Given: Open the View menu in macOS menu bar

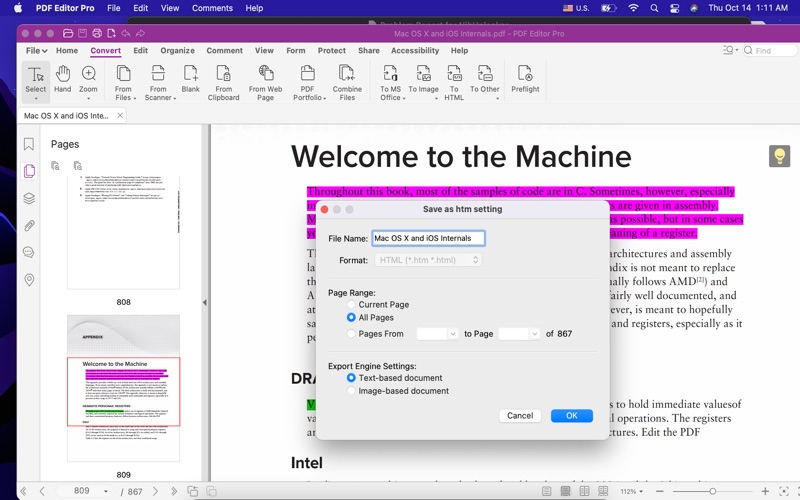Looking at the screenshot, I should click(x=170, y=8).
